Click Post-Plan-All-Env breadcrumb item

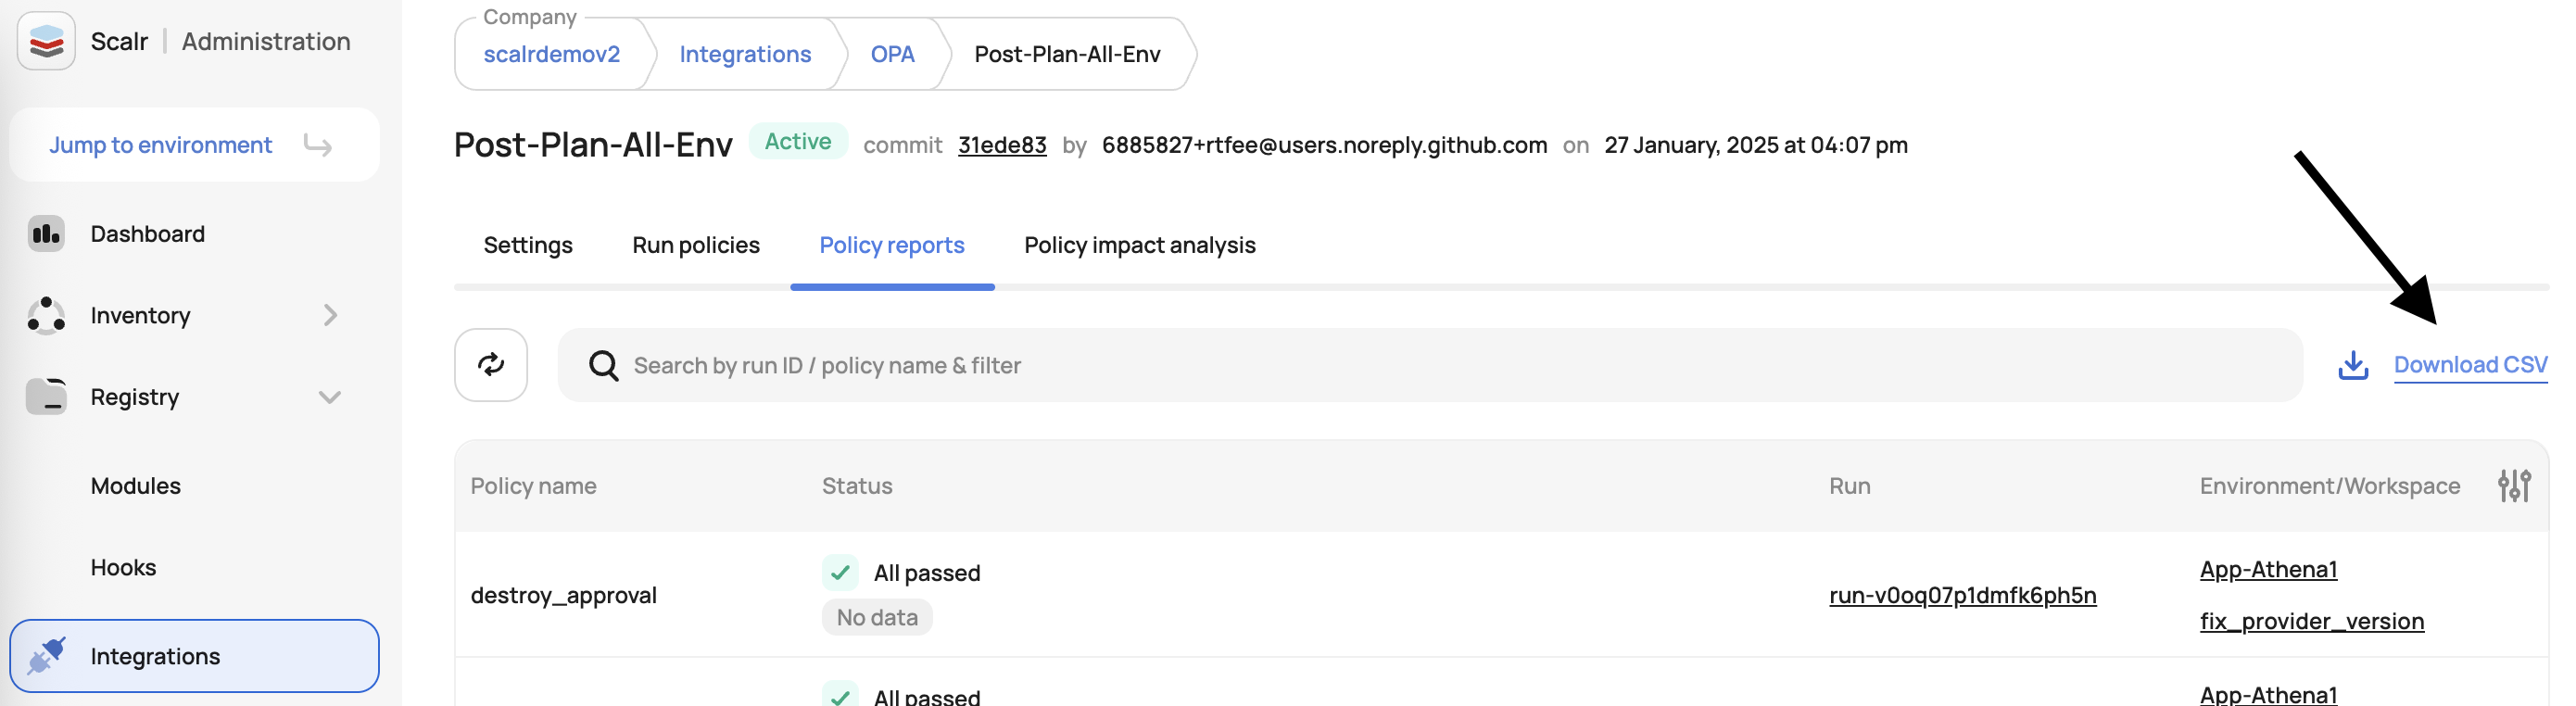click(x=1067, y=54)
